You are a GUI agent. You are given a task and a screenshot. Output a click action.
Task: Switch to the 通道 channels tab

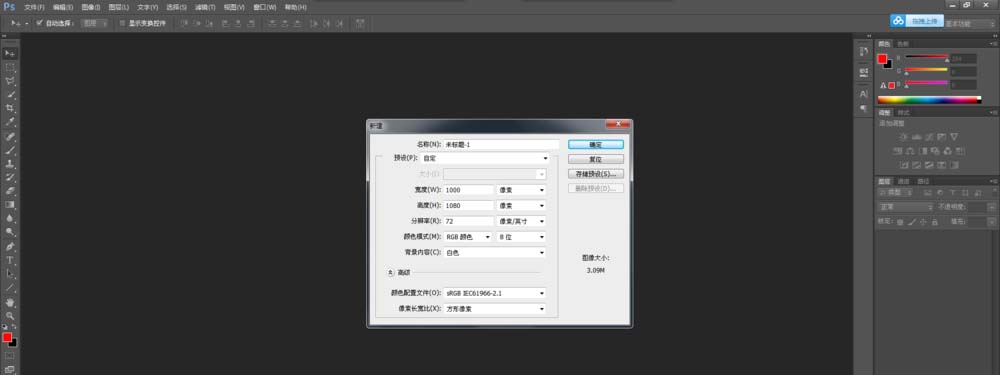click(x=905, y=181)
